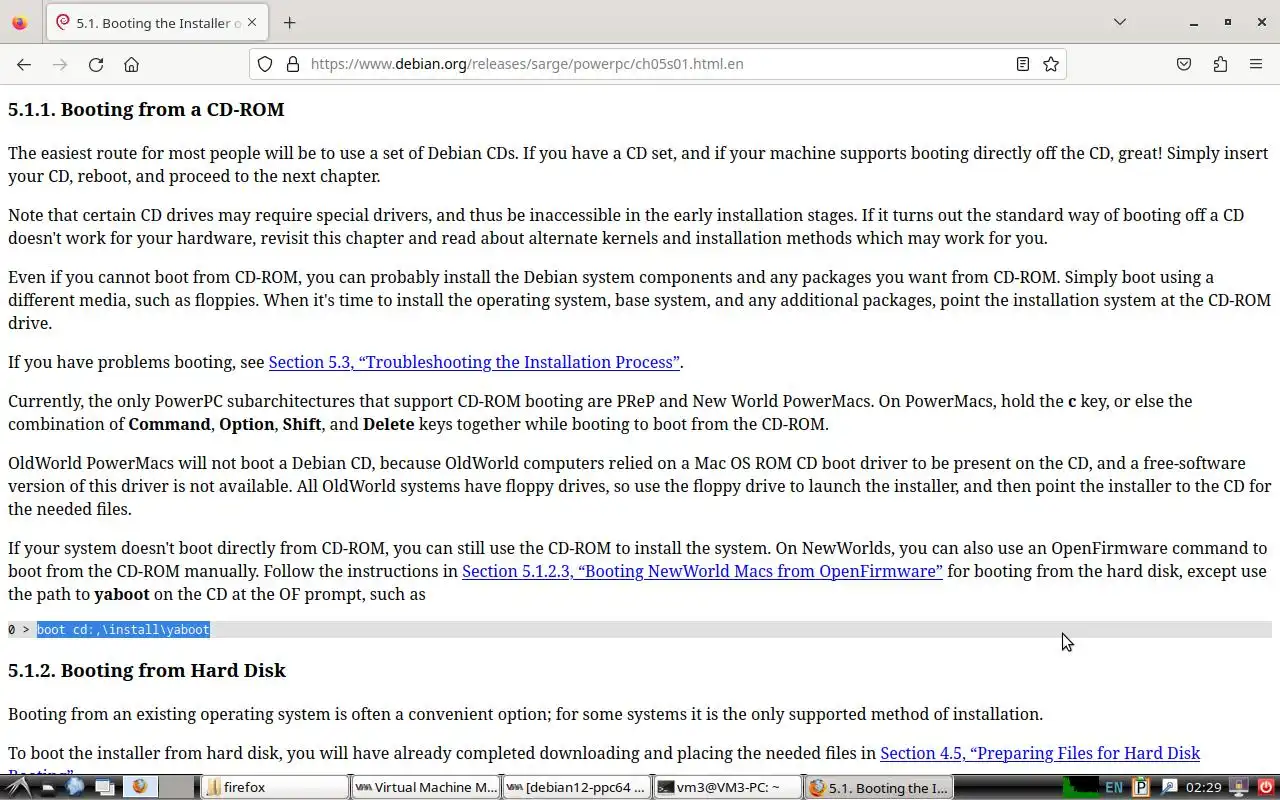Click the show desktop panel icon

coord(104,787)
